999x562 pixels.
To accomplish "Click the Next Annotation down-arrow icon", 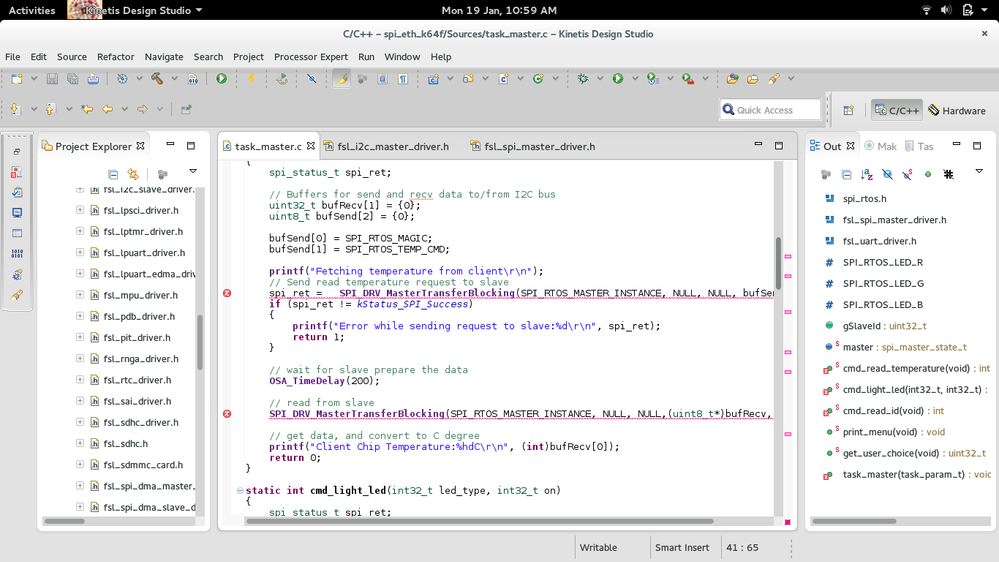I will tap(16, 109).
